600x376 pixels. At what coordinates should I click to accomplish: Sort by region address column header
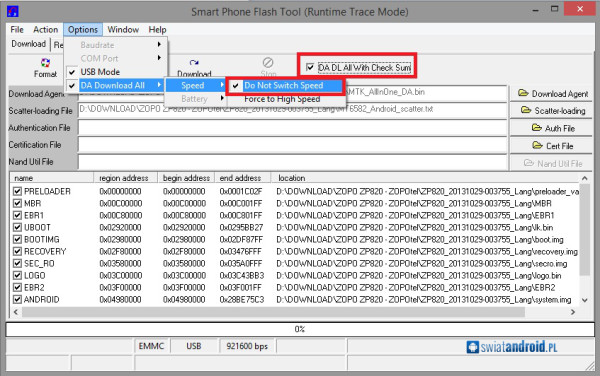tap(126, 178)
